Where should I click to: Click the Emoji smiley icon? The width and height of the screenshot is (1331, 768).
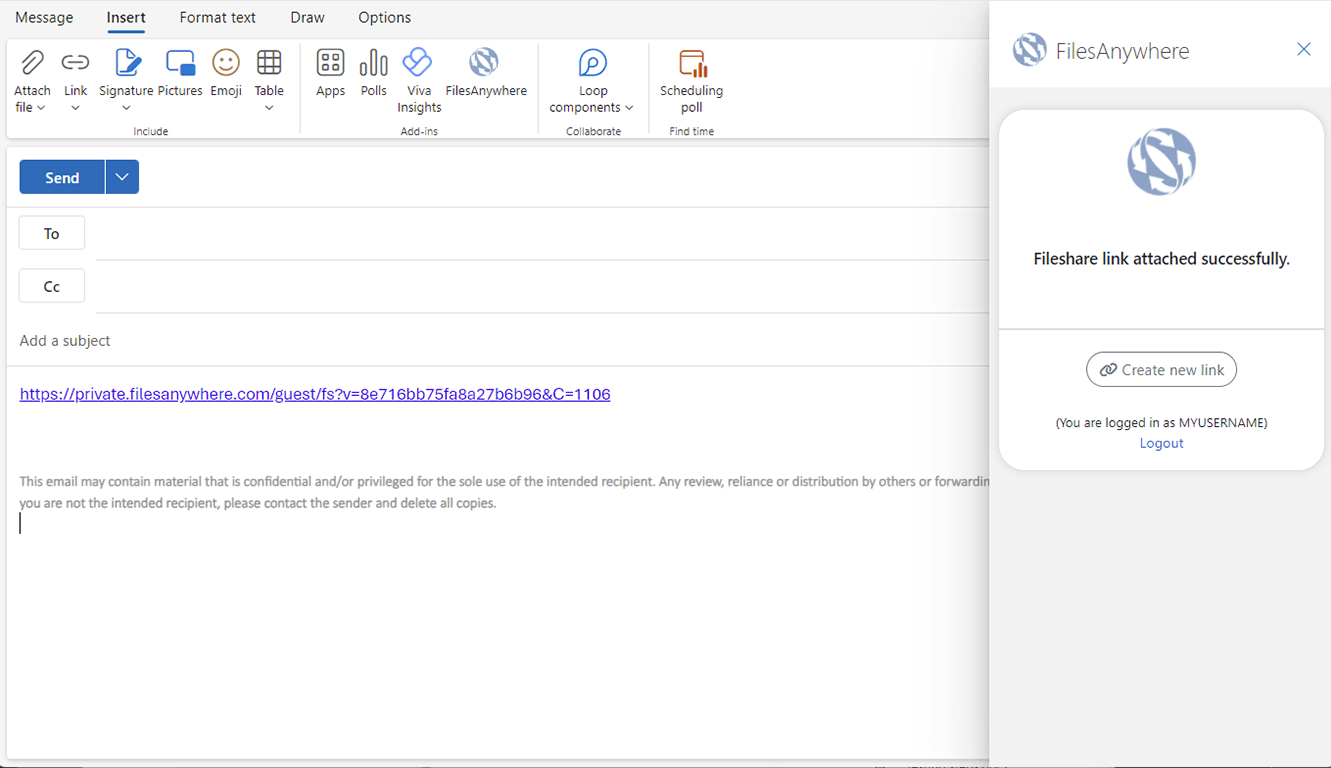[226, 64]
